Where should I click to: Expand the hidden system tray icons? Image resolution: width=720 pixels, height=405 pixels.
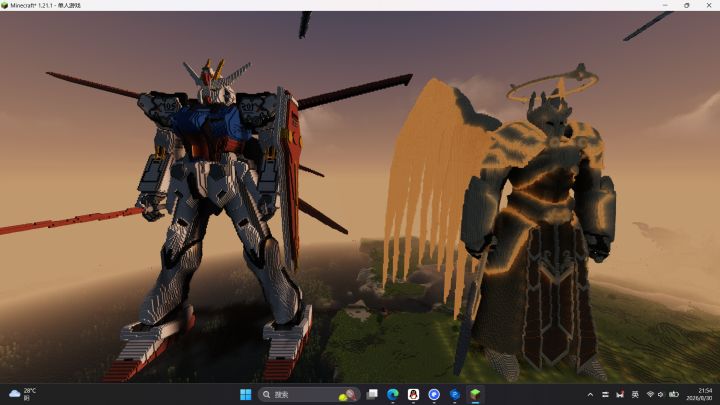pos(590,394)
